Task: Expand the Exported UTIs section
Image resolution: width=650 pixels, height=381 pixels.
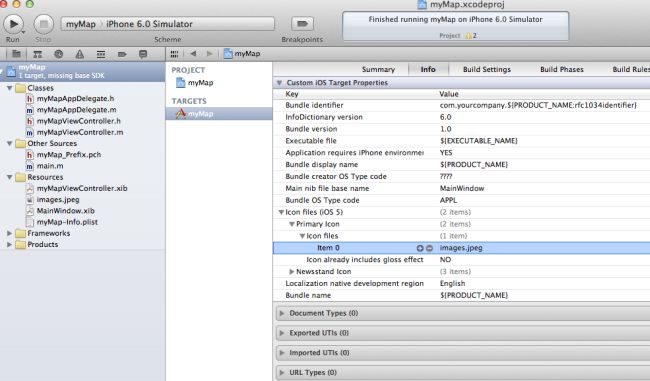Action: [x=282, y=333]
